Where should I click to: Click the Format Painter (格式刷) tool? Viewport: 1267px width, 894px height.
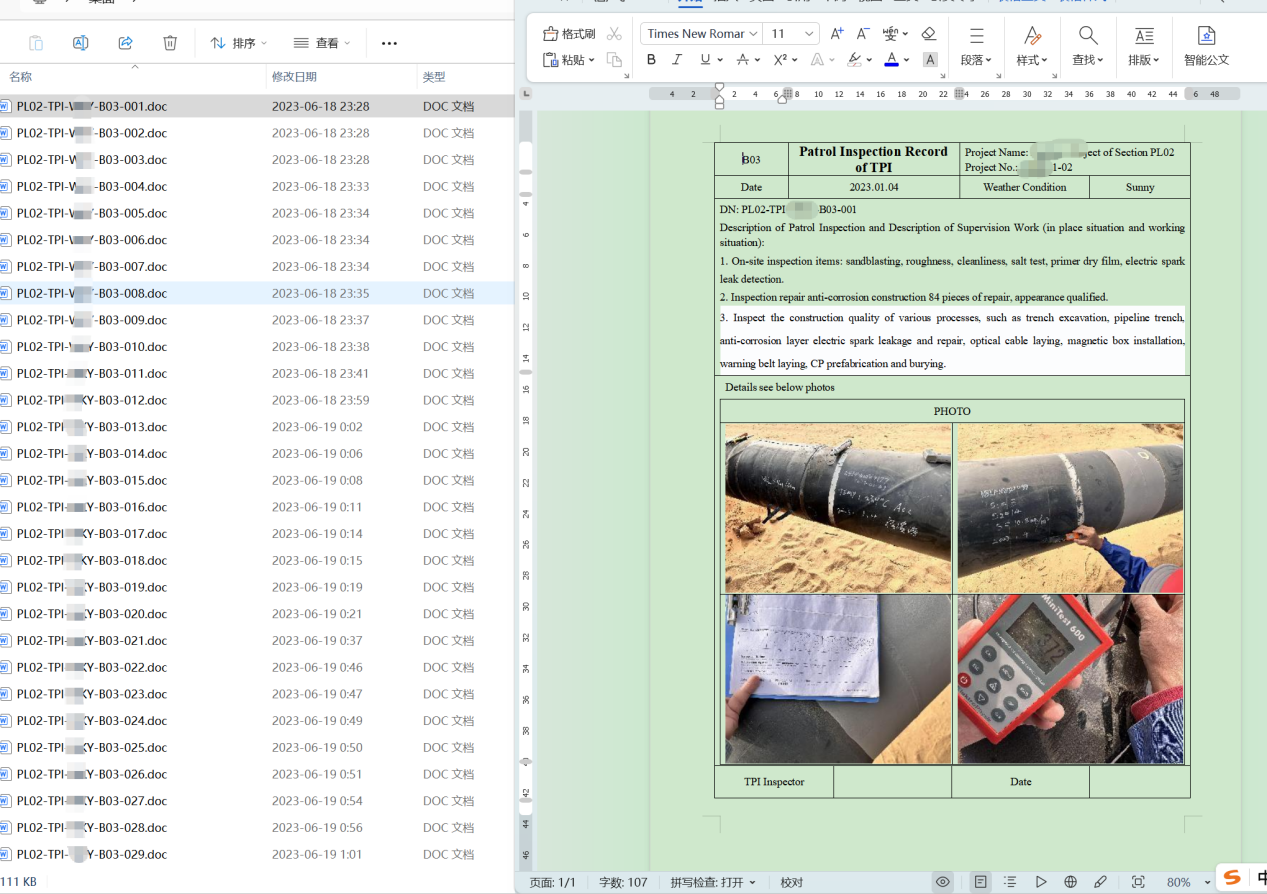point(569,34)
